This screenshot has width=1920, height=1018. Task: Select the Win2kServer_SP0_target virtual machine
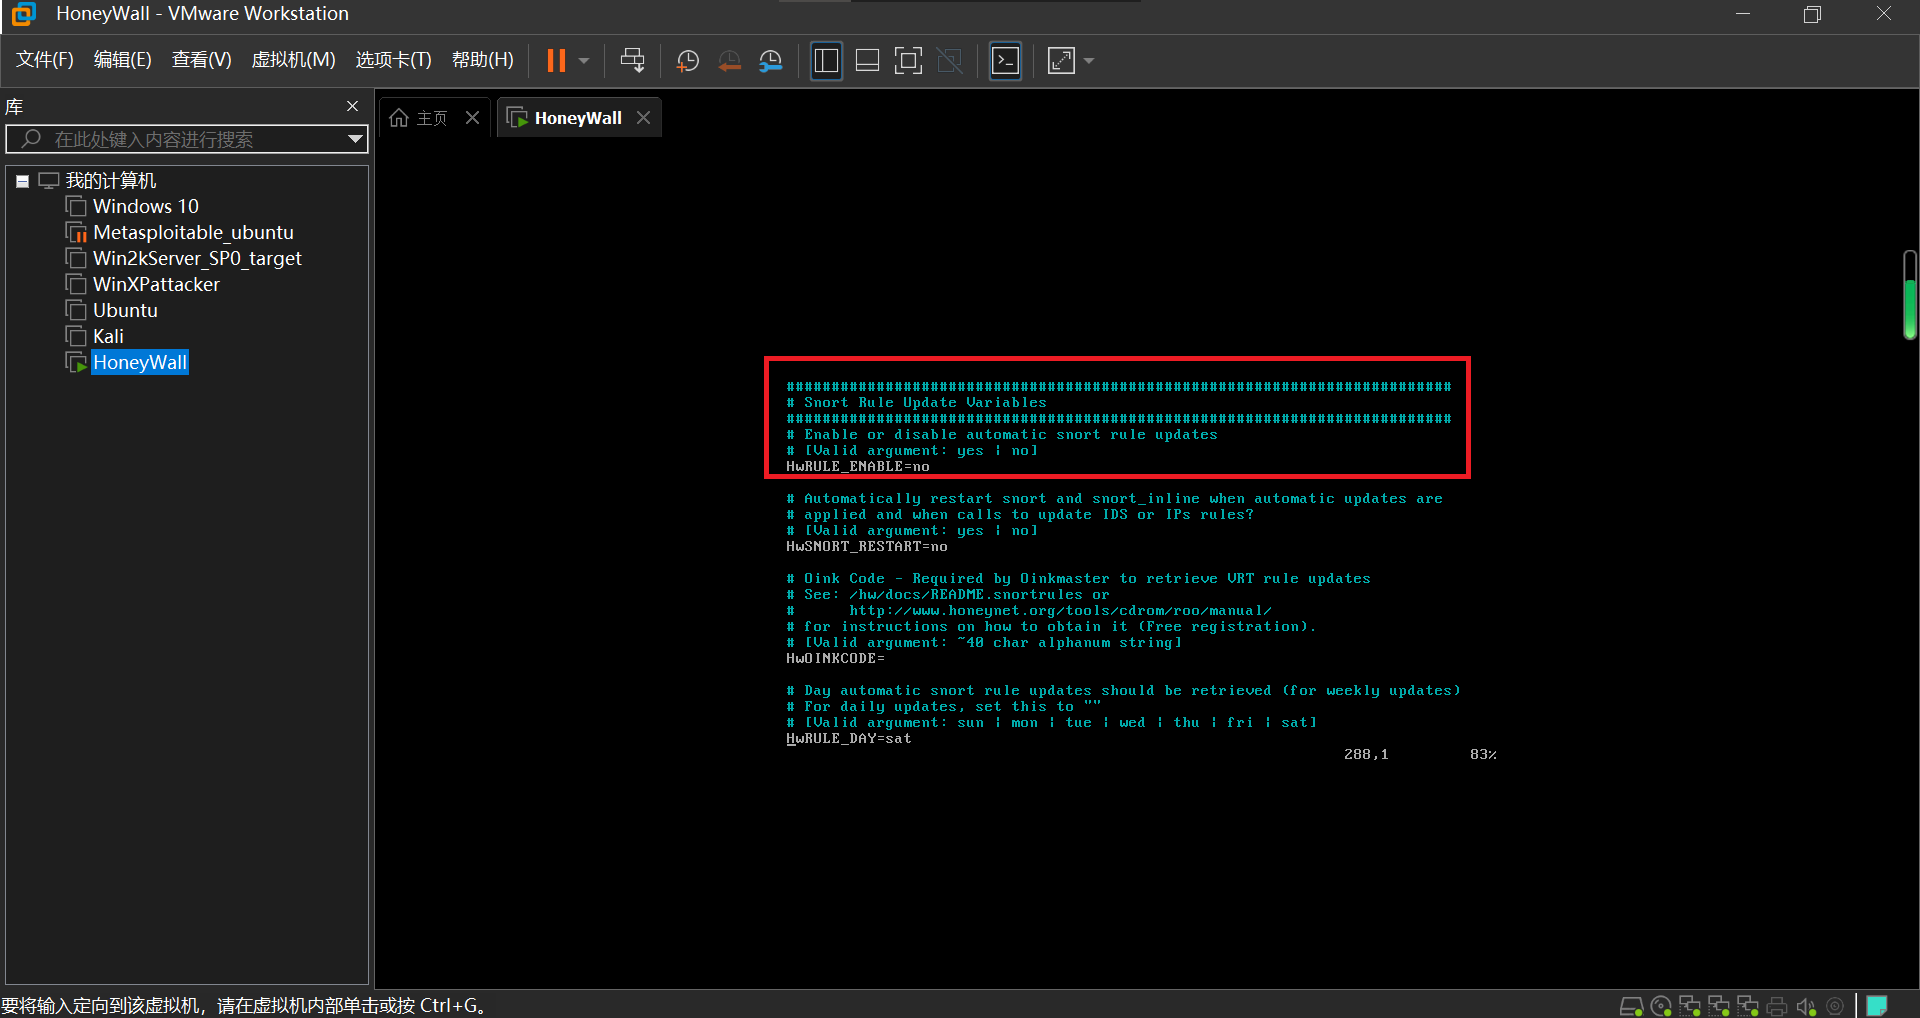click(x=197, y=259)
